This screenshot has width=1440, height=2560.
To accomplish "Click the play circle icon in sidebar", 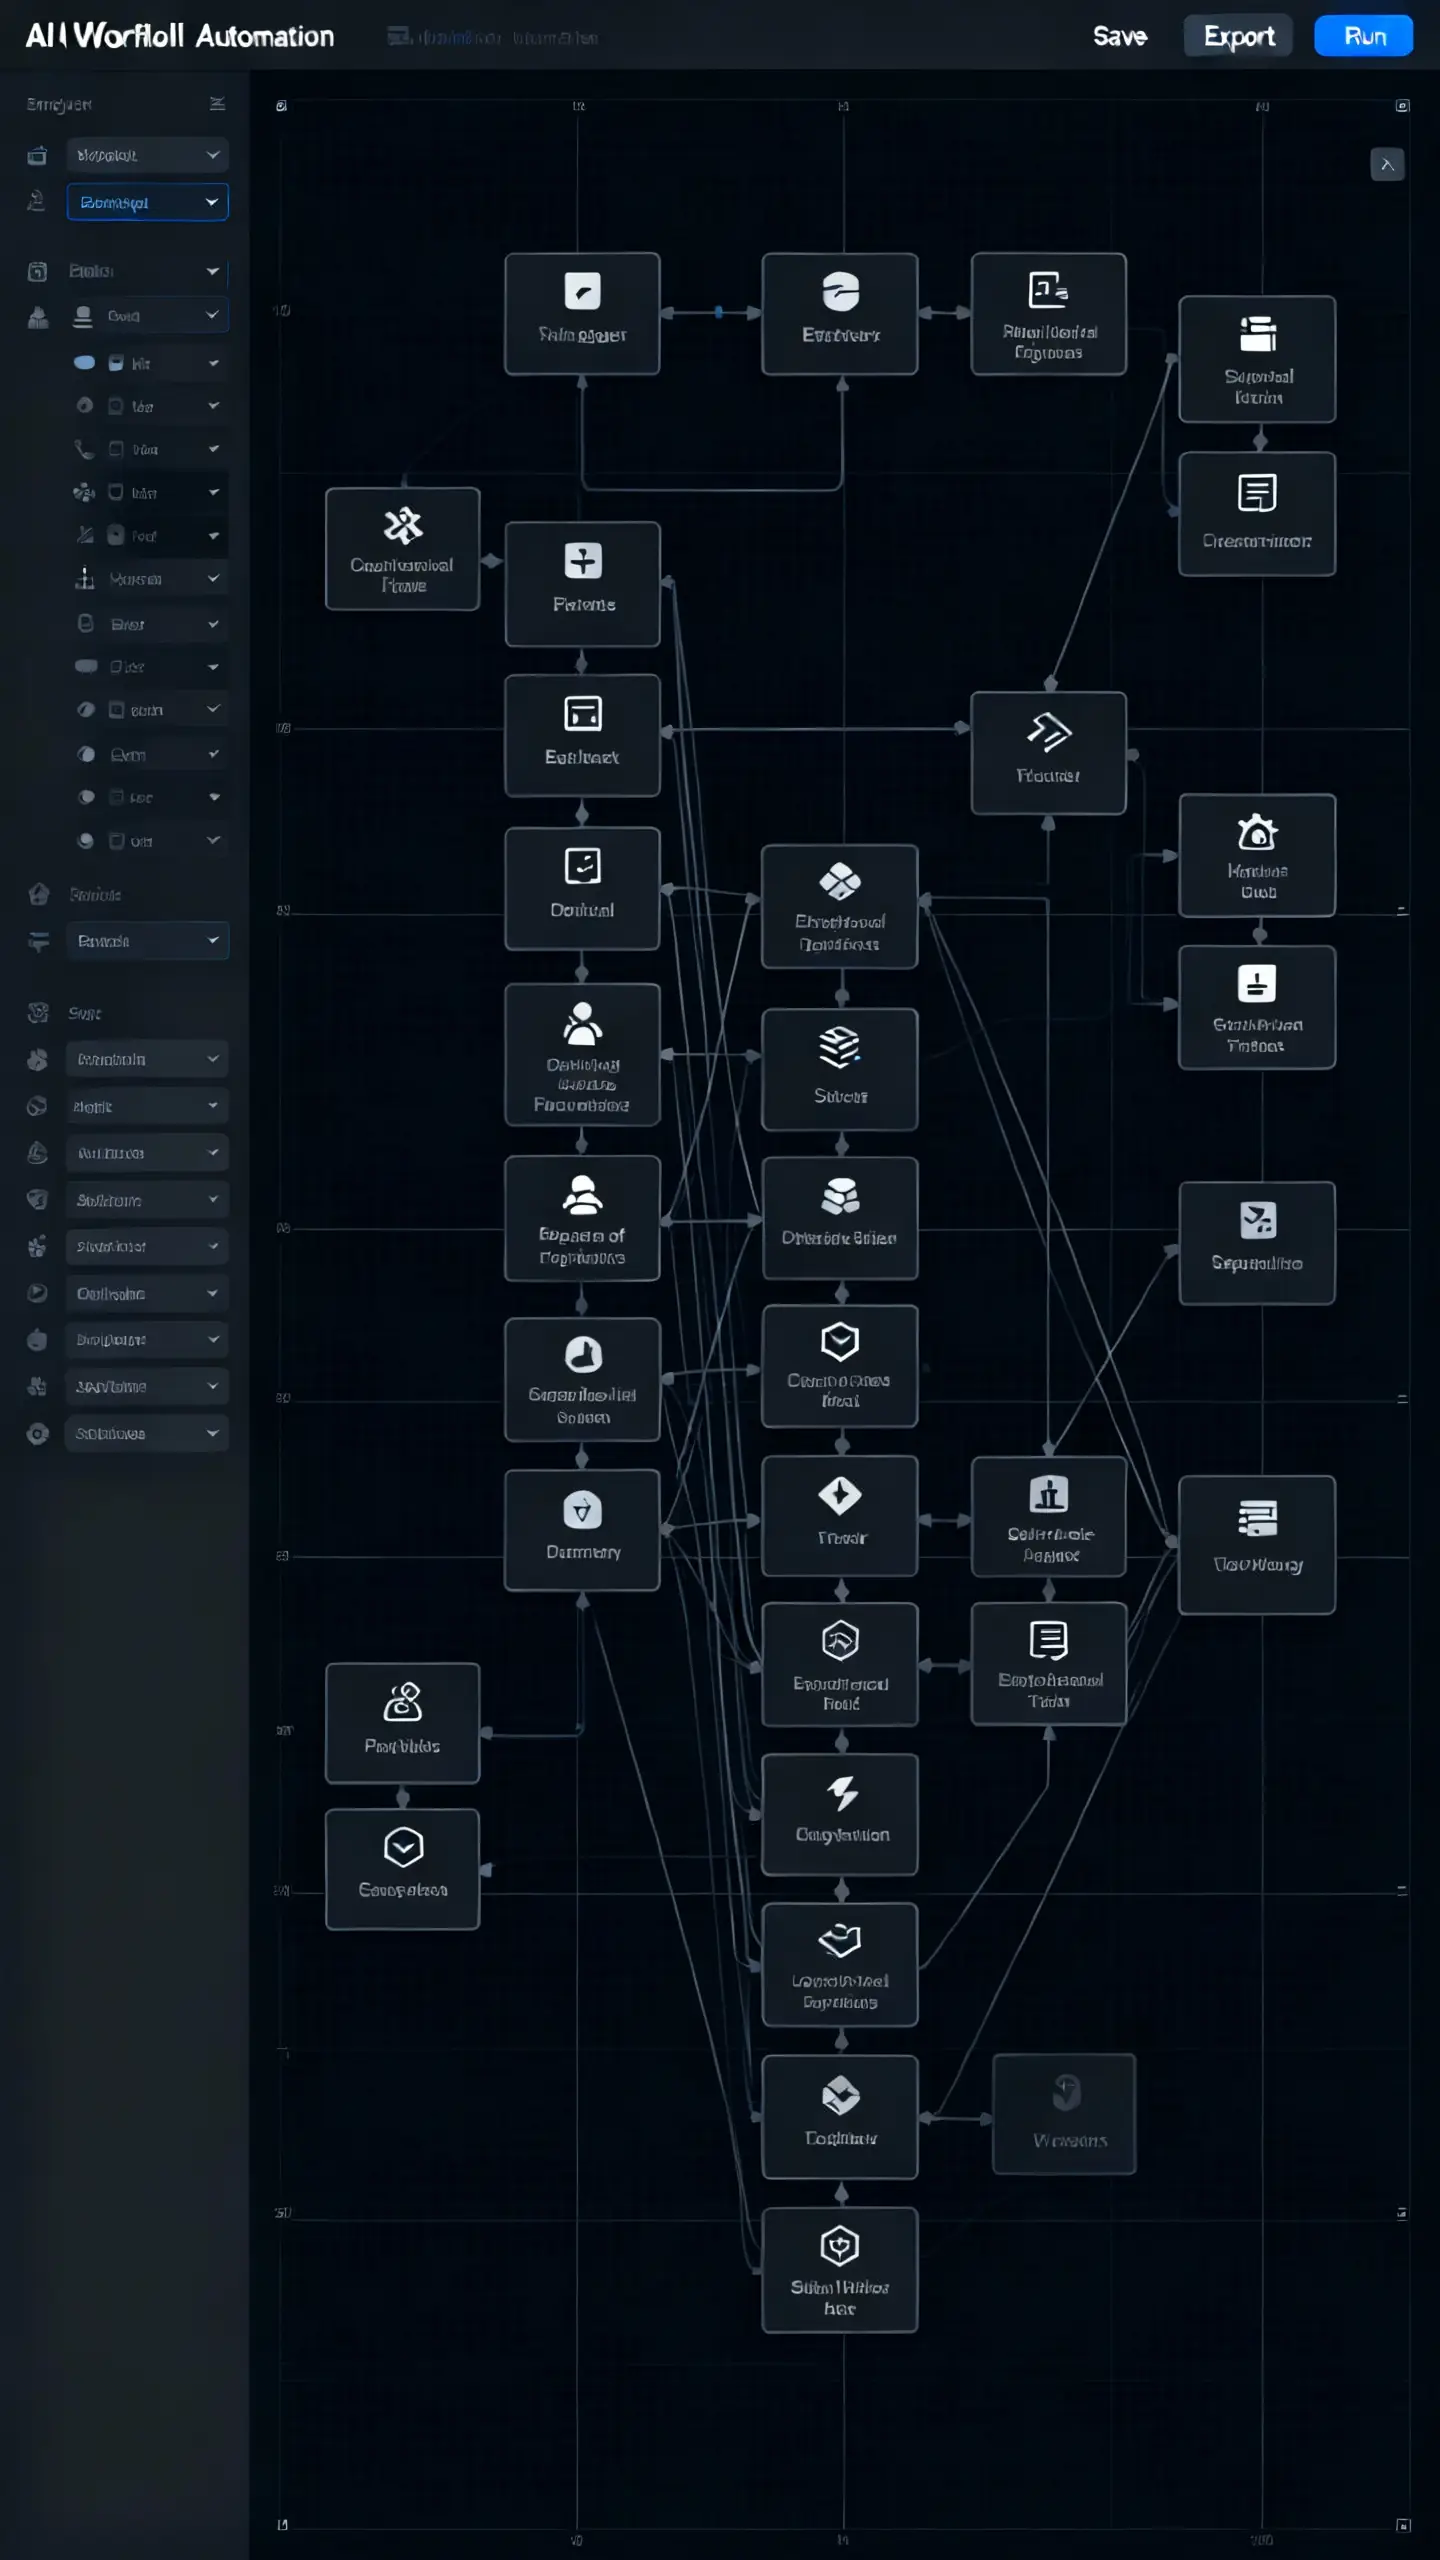I will click(37, 1293).
